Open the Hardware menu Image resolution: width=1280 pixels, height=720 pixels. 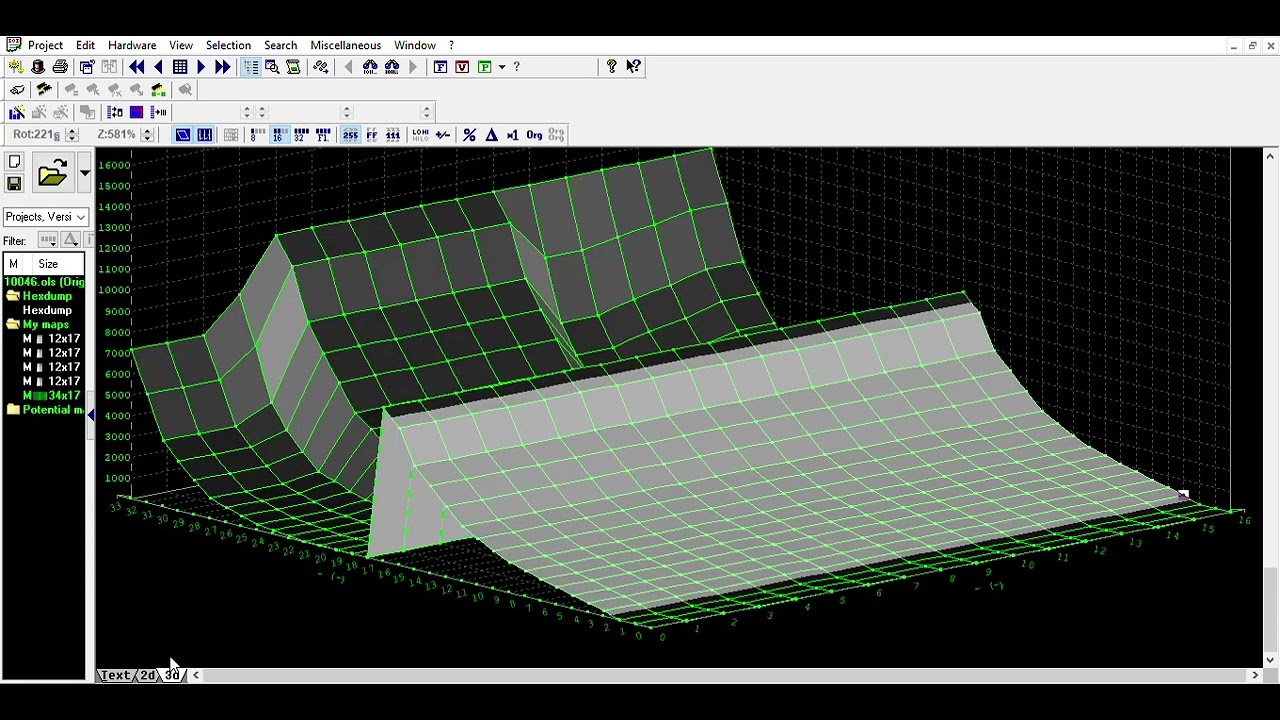[132, 45]
